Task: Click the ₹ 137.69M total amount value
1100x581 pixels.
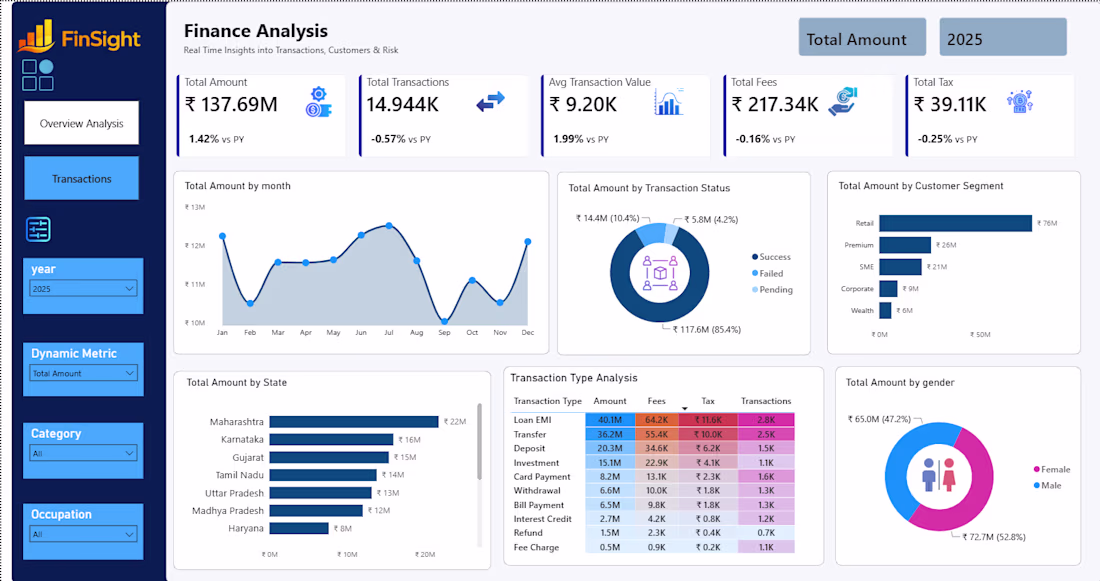Action: tap(231, 105)
